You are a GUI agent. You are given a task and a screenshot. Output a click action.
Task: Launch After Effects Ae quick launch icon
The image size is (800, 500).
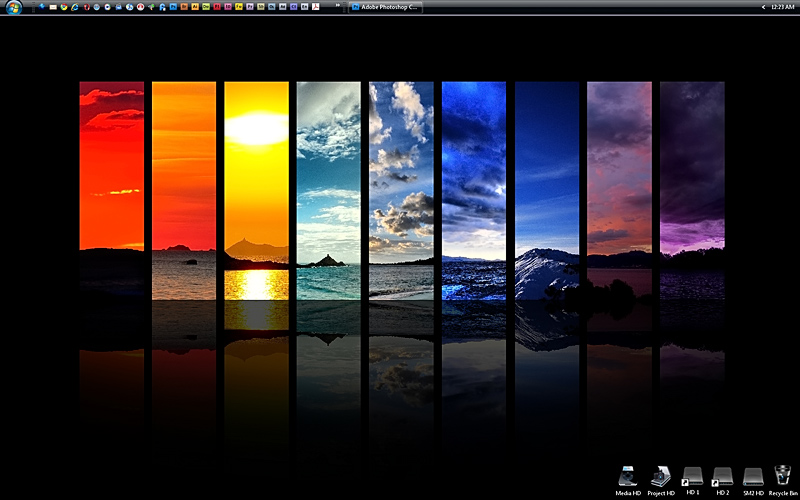pyautogui.click(x=283, y=7)
